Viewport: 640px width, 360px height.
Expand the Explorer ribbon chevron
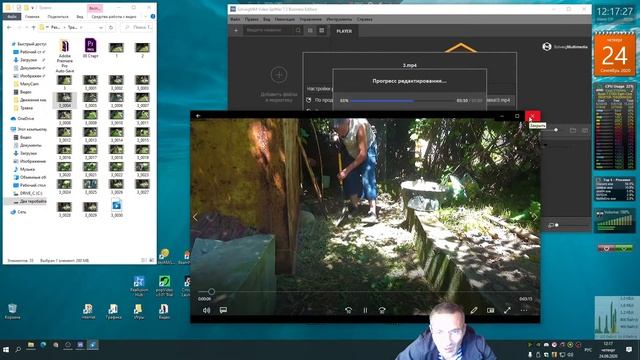tap(145, 17)
